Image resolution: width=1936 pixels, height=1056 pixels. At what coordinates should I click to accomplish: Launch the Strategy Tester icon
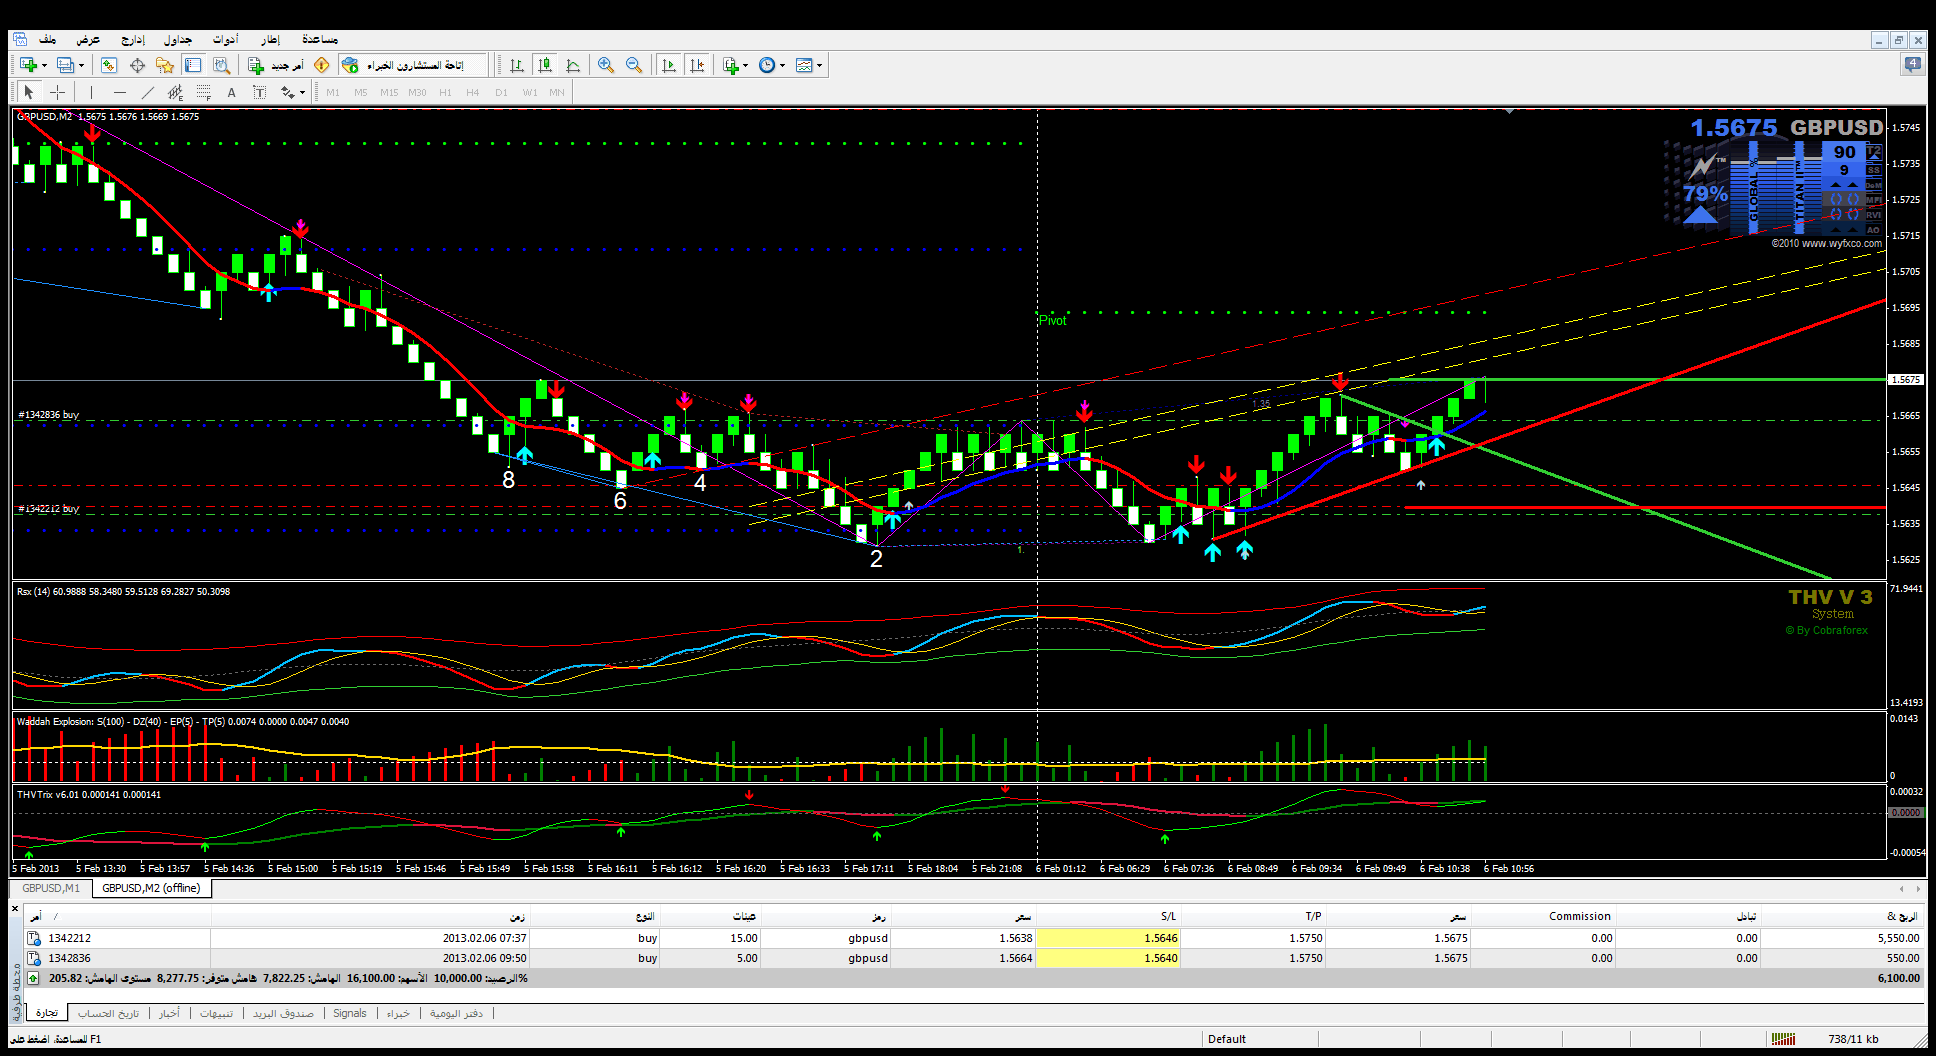[221, 65]
